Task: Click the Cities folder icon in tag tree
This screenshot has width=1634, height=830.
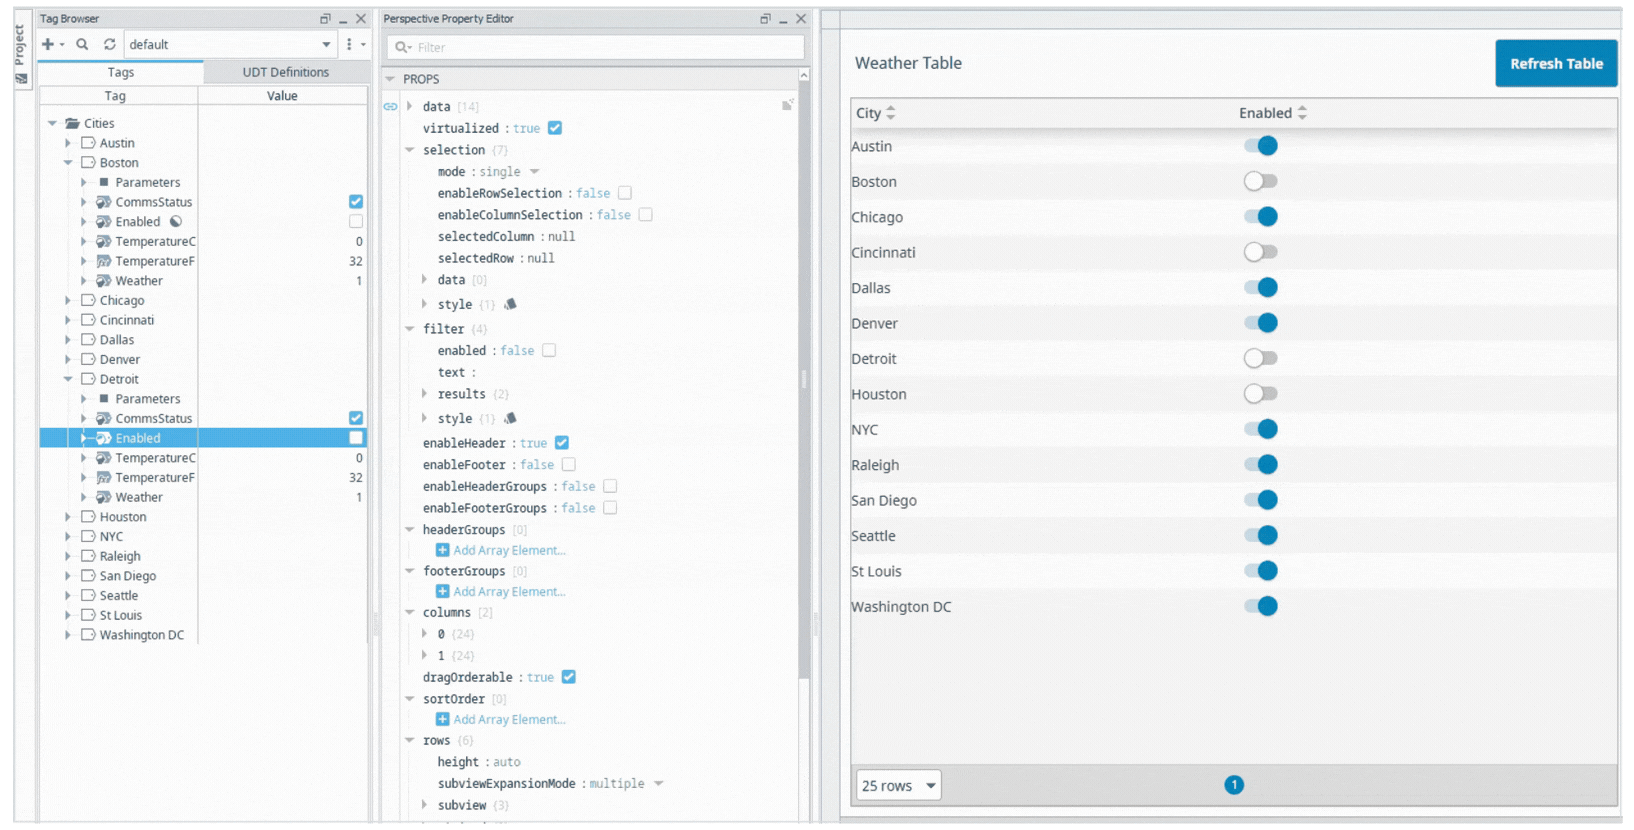Action: coord(72,123)
